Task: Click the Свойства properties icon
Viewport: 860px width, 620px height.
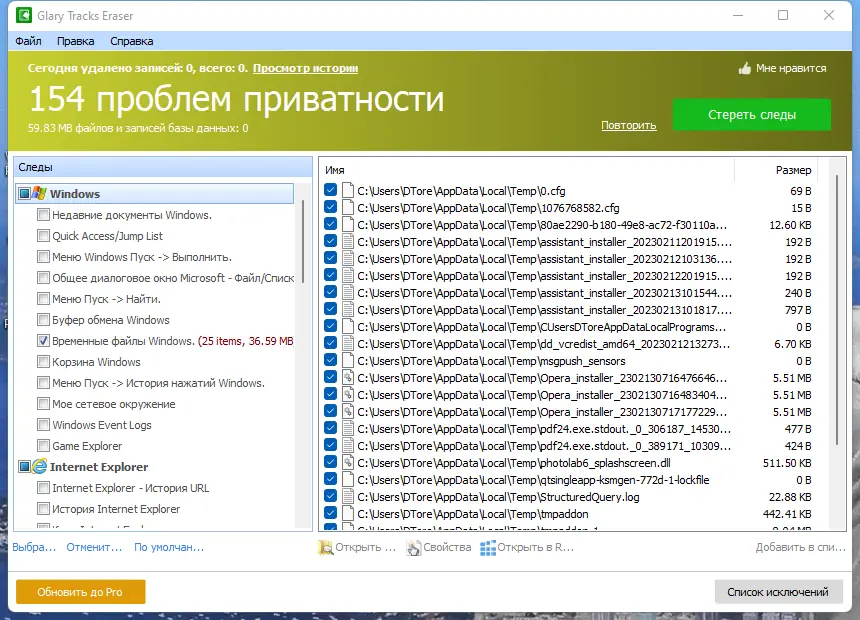Action: (415, 547)
